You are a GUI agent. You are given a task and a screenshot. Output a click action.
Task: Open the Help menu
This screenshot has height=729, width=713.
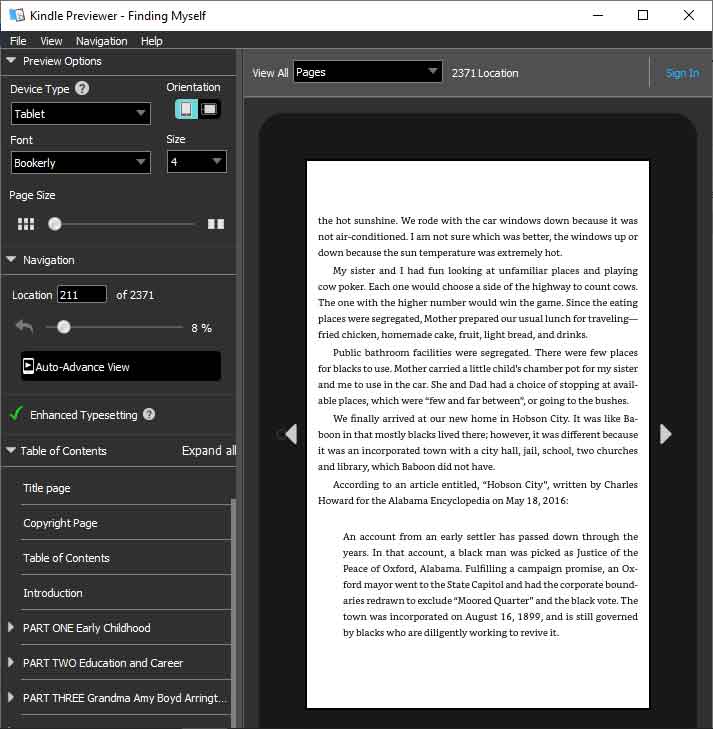click(x=152, y=41)
